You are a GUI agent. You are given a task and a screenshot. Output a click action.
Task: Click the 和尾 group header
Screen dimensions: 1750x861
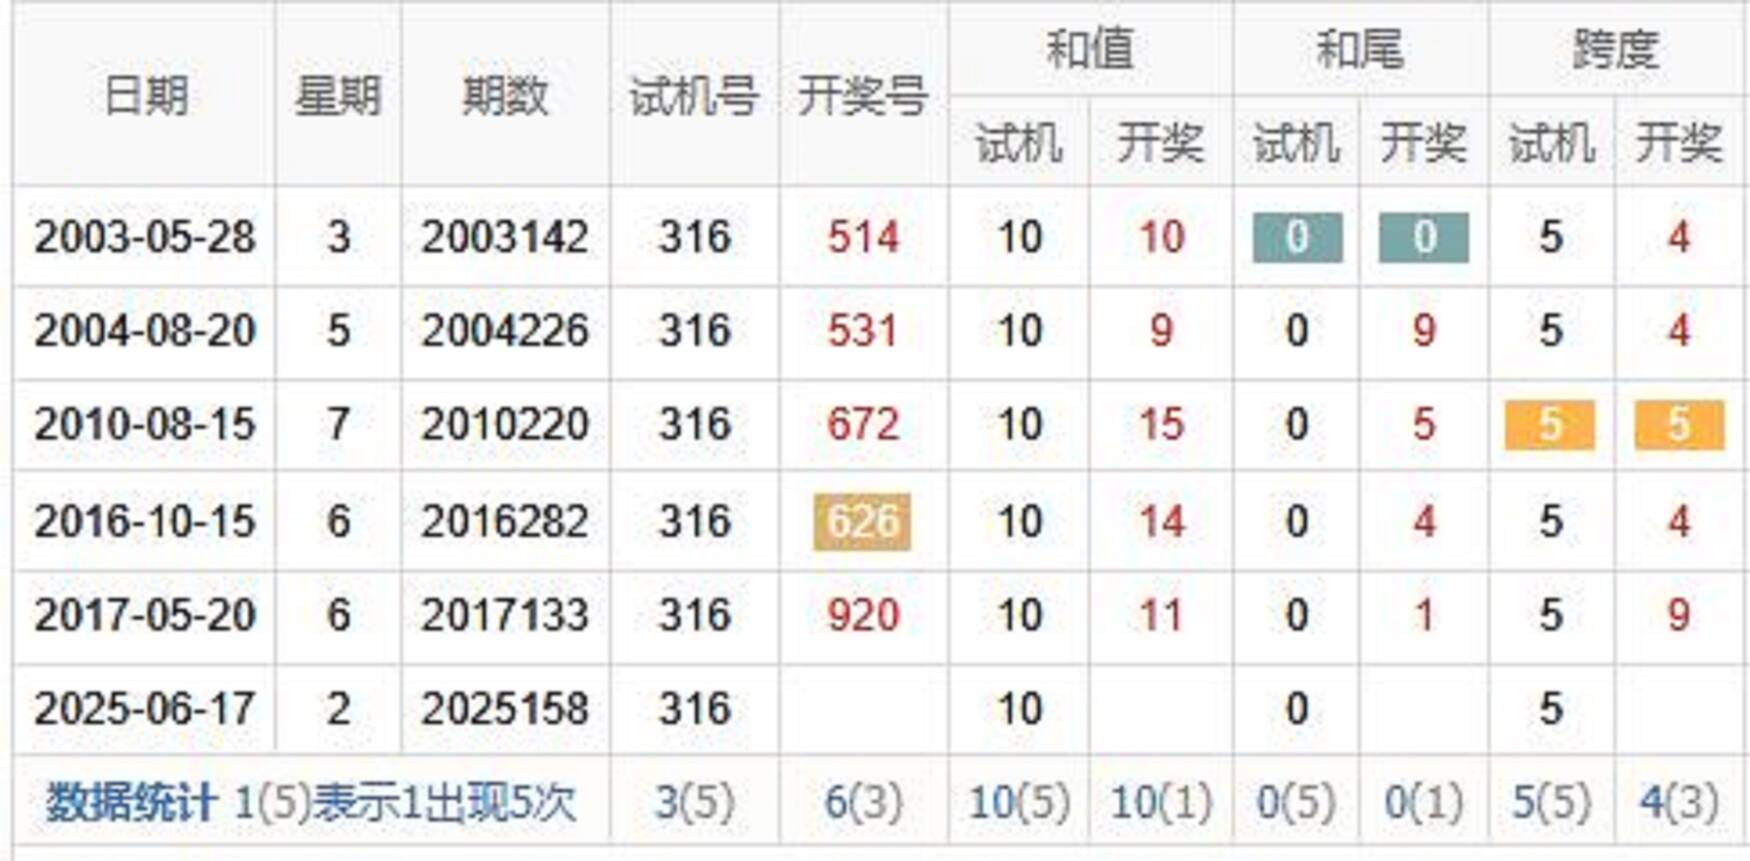point(1360,49)
